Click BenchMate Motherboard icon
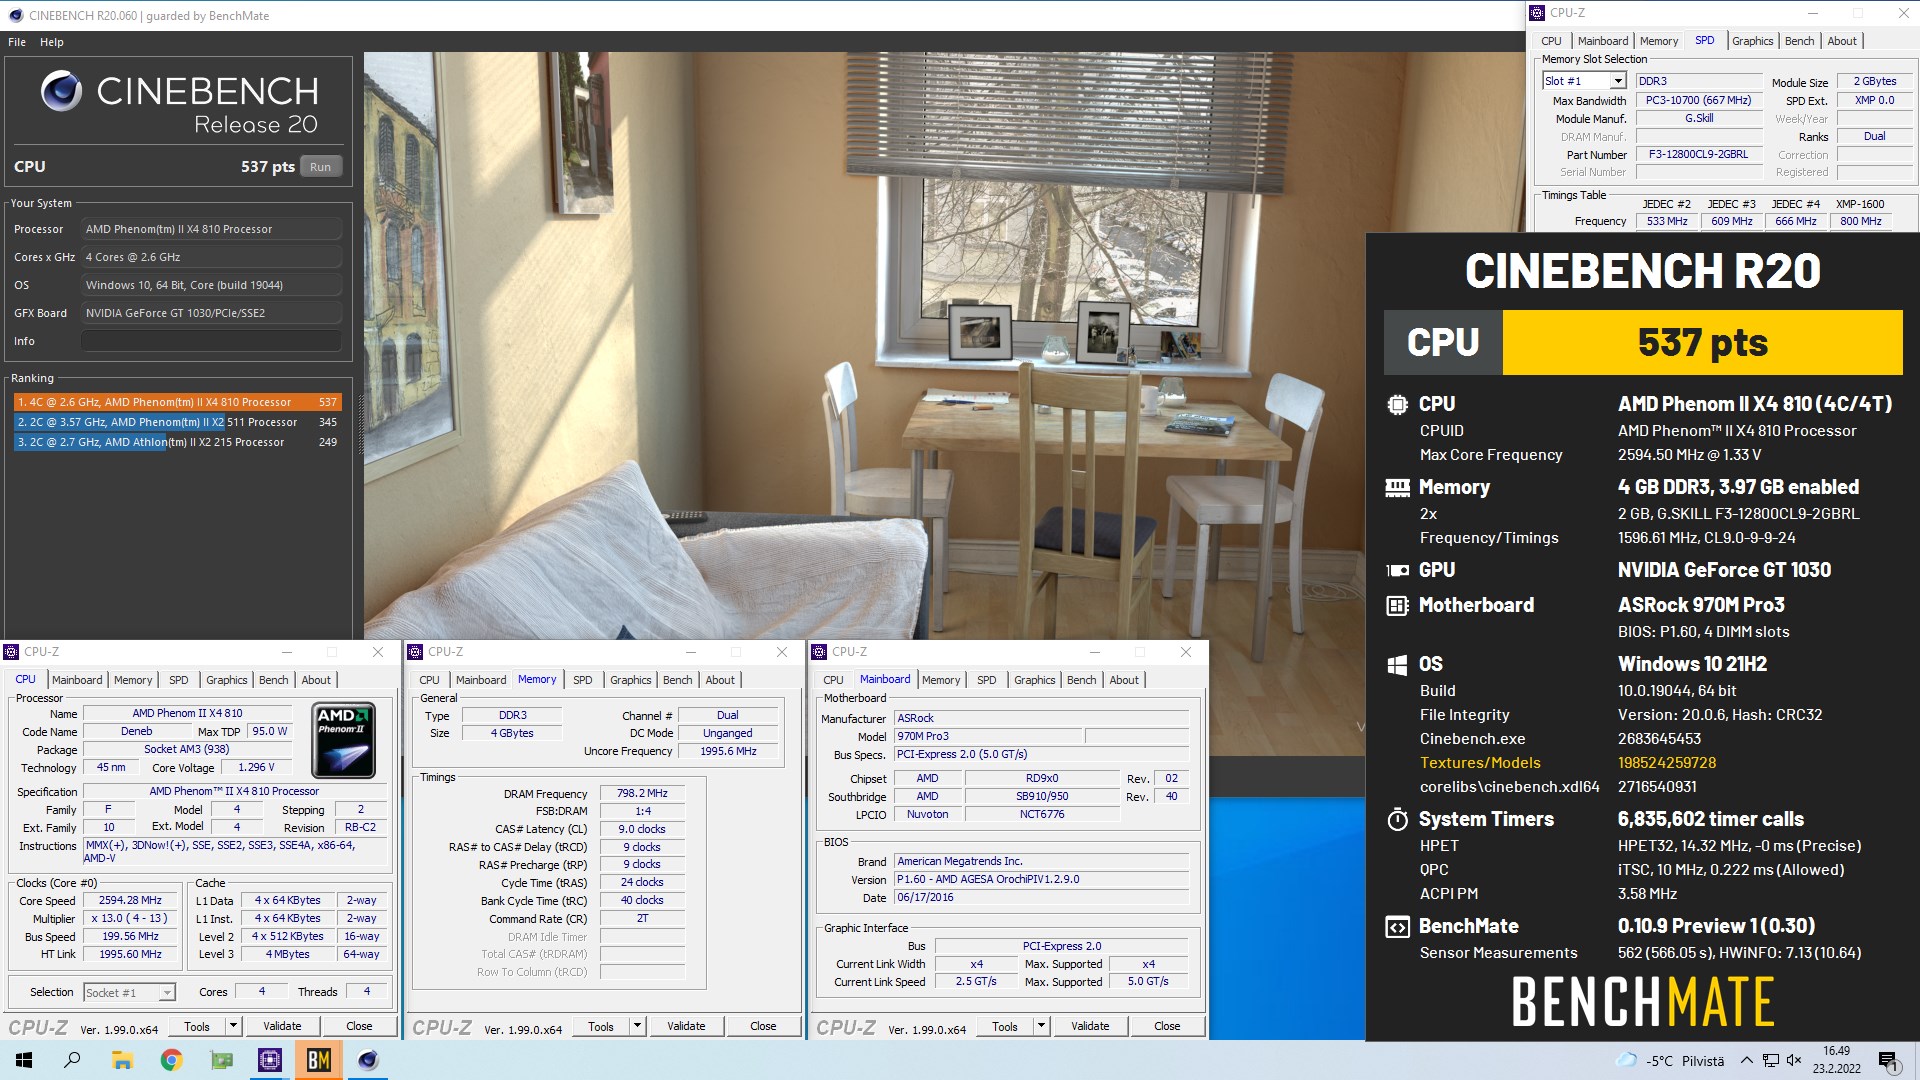Screen dimensions: 1920x1080 (x=1397, y=605)
